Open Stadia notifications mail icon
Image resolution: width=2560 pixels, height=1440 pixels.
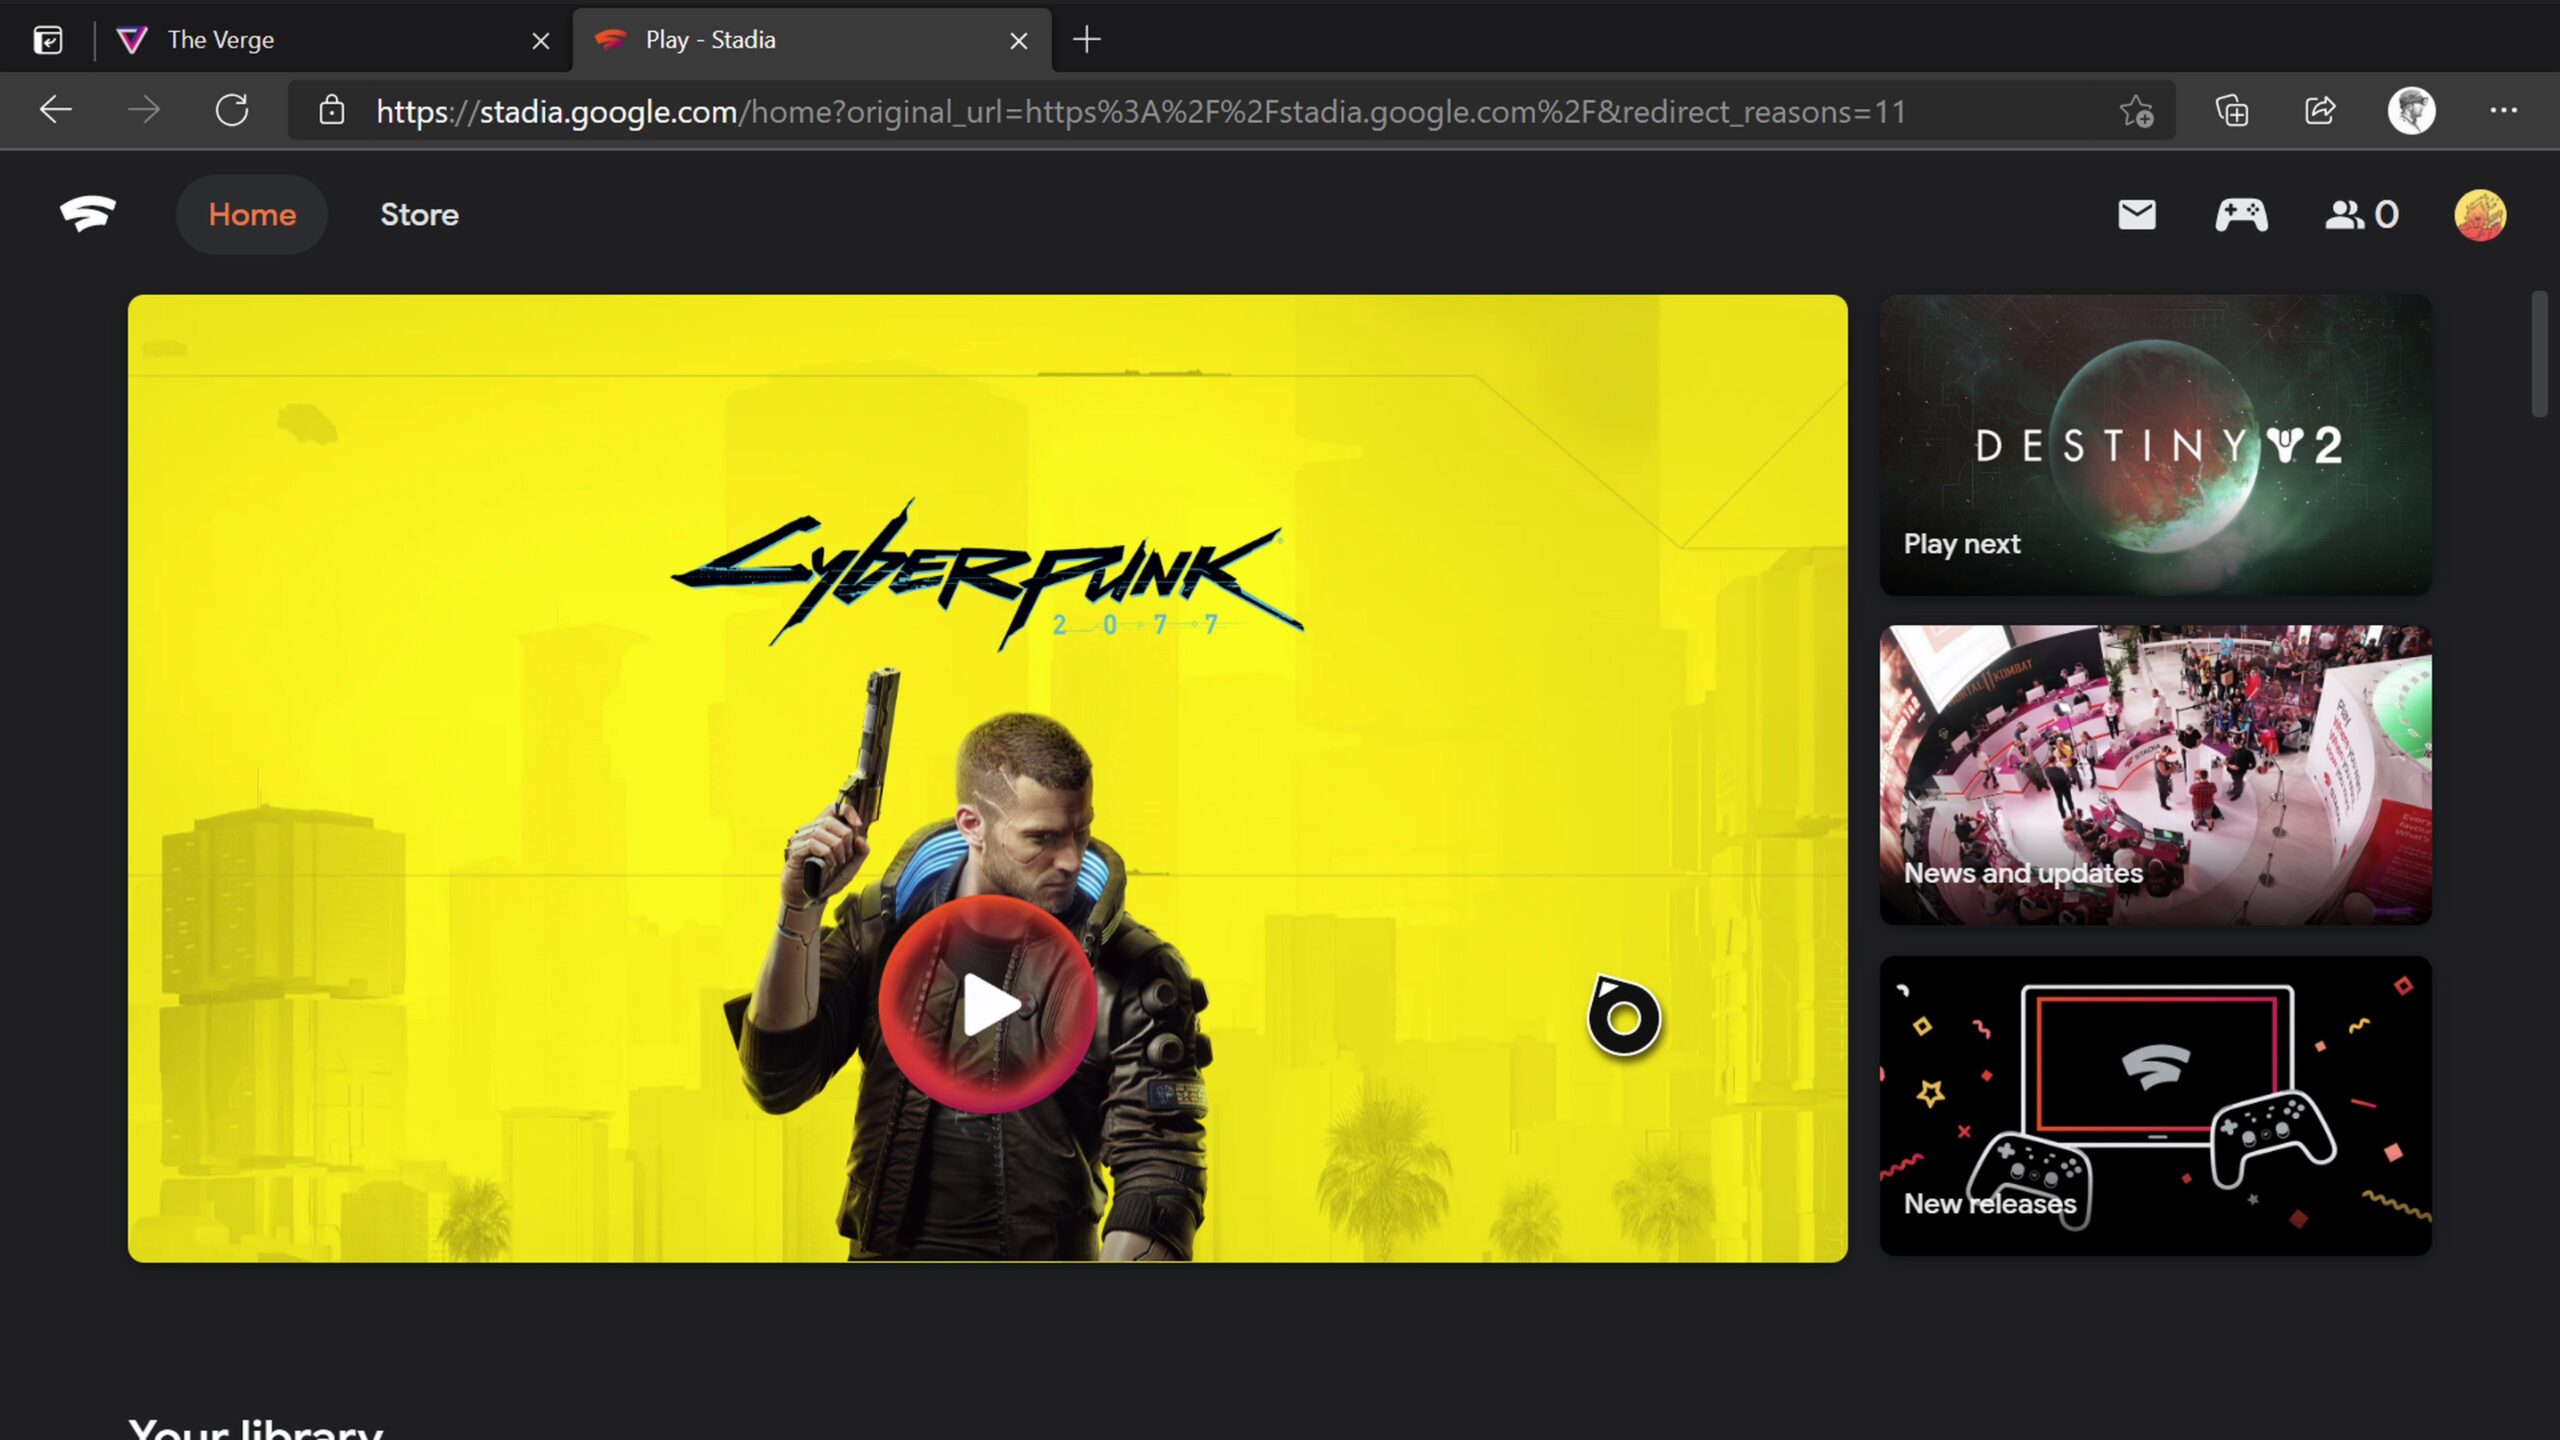2136,214
